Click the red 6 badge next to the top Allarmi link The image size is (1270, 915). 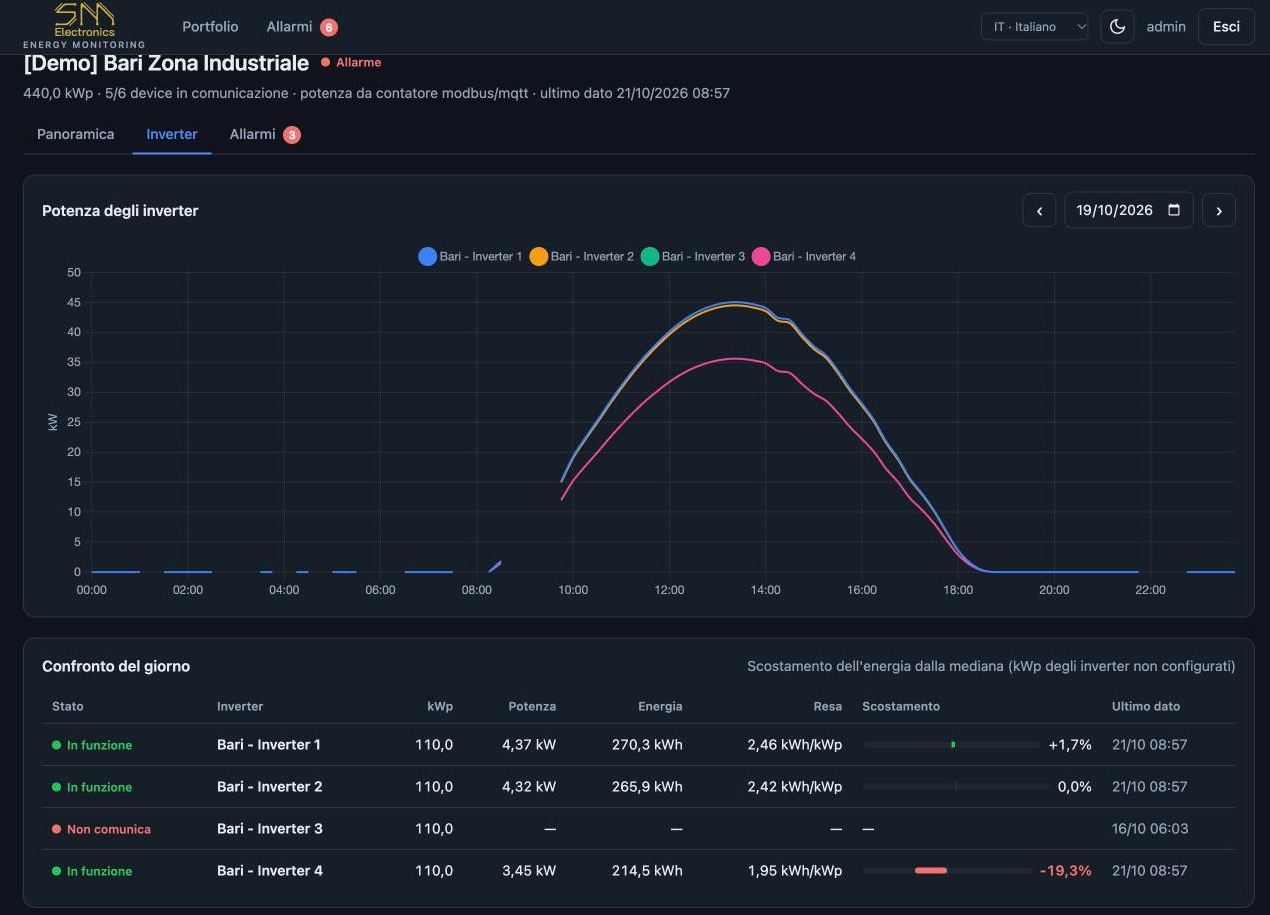click(x=329, y=27)
